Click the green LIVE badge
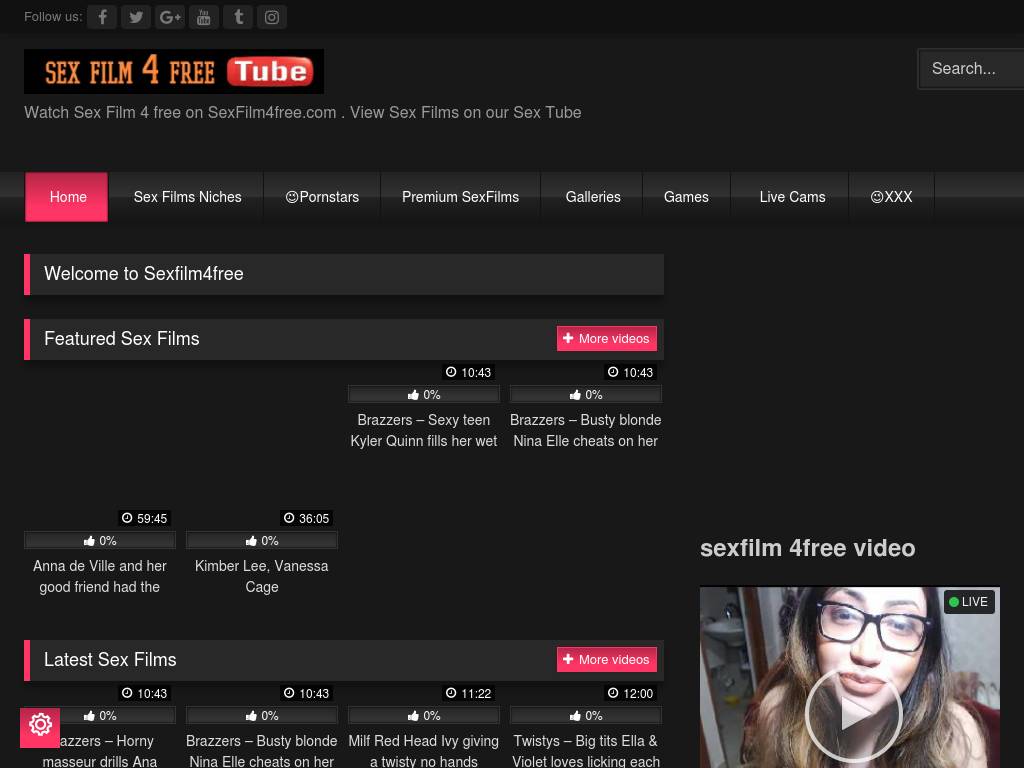 pos(968,601)
